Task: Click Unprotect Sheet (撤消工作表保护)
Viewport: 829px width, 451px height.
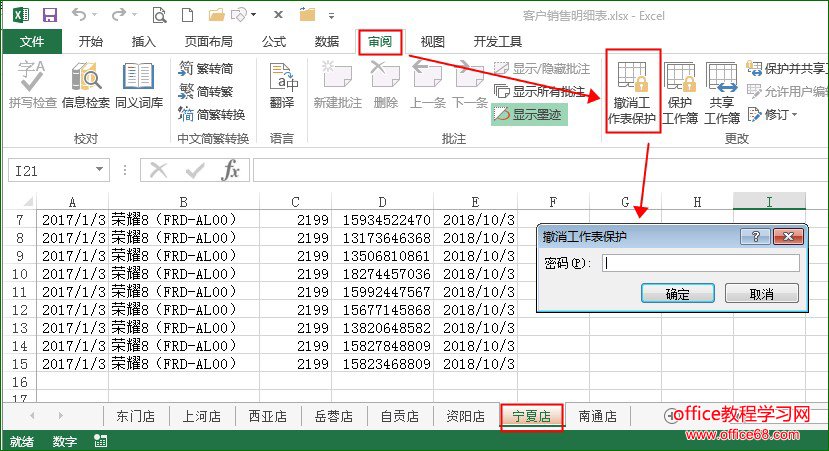Action: (632, 91)
